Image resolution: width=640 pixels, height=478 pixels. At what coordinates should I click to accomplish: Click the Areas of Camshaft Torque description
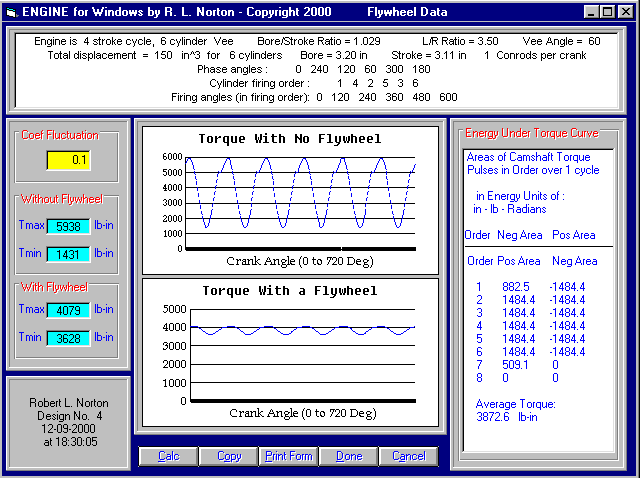(x=533, y=163)
